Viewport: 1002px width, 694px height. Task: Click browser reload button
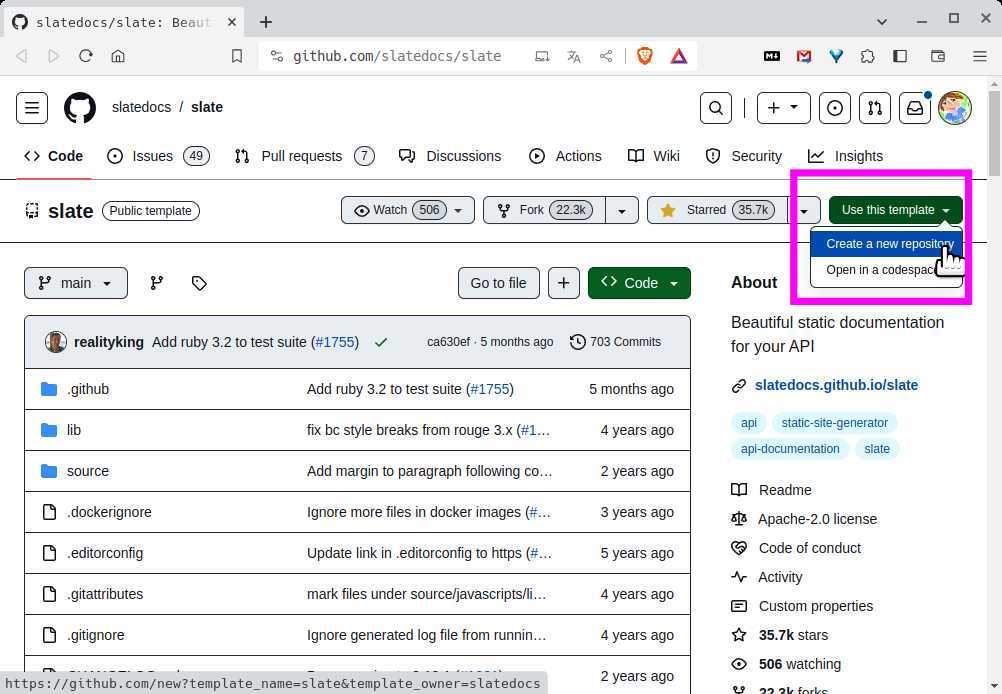point(86,56)
